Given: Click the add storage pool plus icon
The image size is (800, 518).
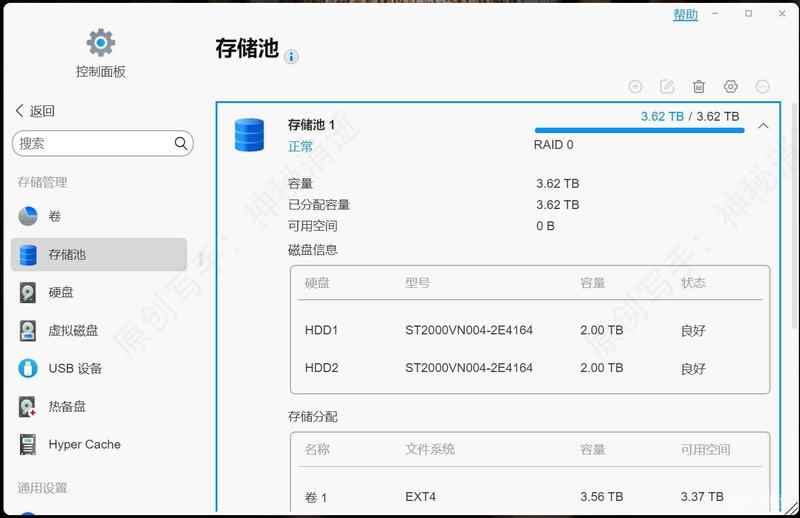Looking at the screenshot, I should (x=635, y=86).
